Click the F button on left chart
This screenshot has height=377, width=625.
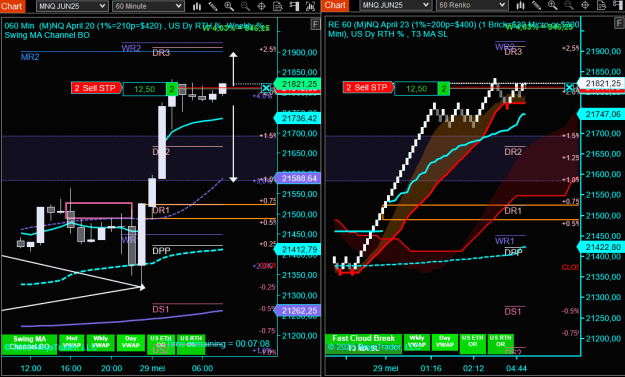pyautogui.click(x=315, y=25)
